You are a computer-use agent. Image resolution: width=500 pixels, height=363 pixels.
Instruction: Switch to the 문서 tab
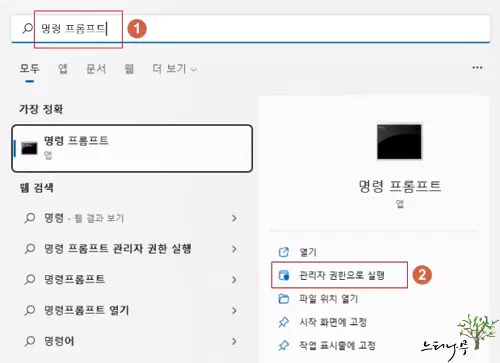point(96,69)
